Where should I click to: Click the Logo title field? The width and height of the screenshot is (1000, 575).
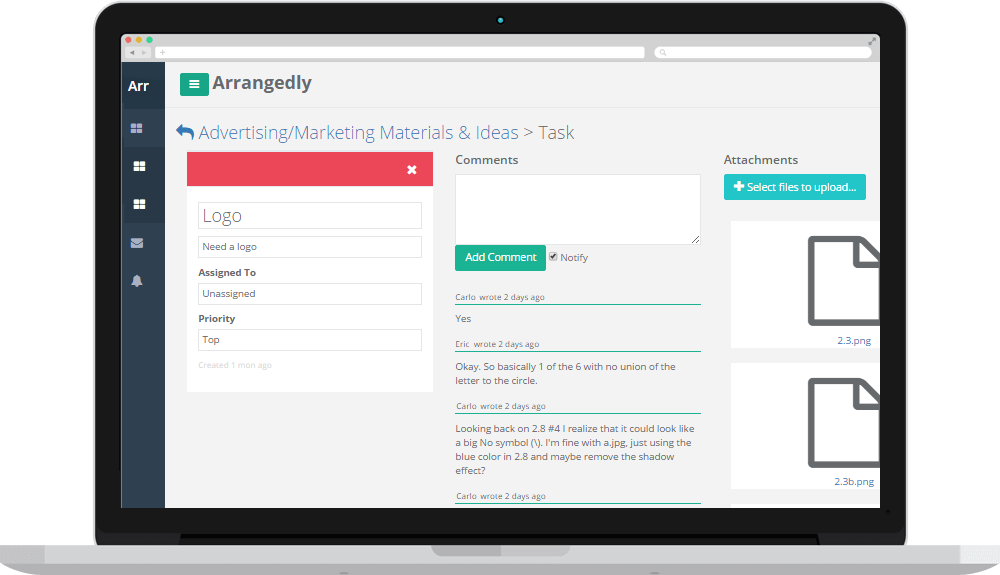tap(310, 215)
